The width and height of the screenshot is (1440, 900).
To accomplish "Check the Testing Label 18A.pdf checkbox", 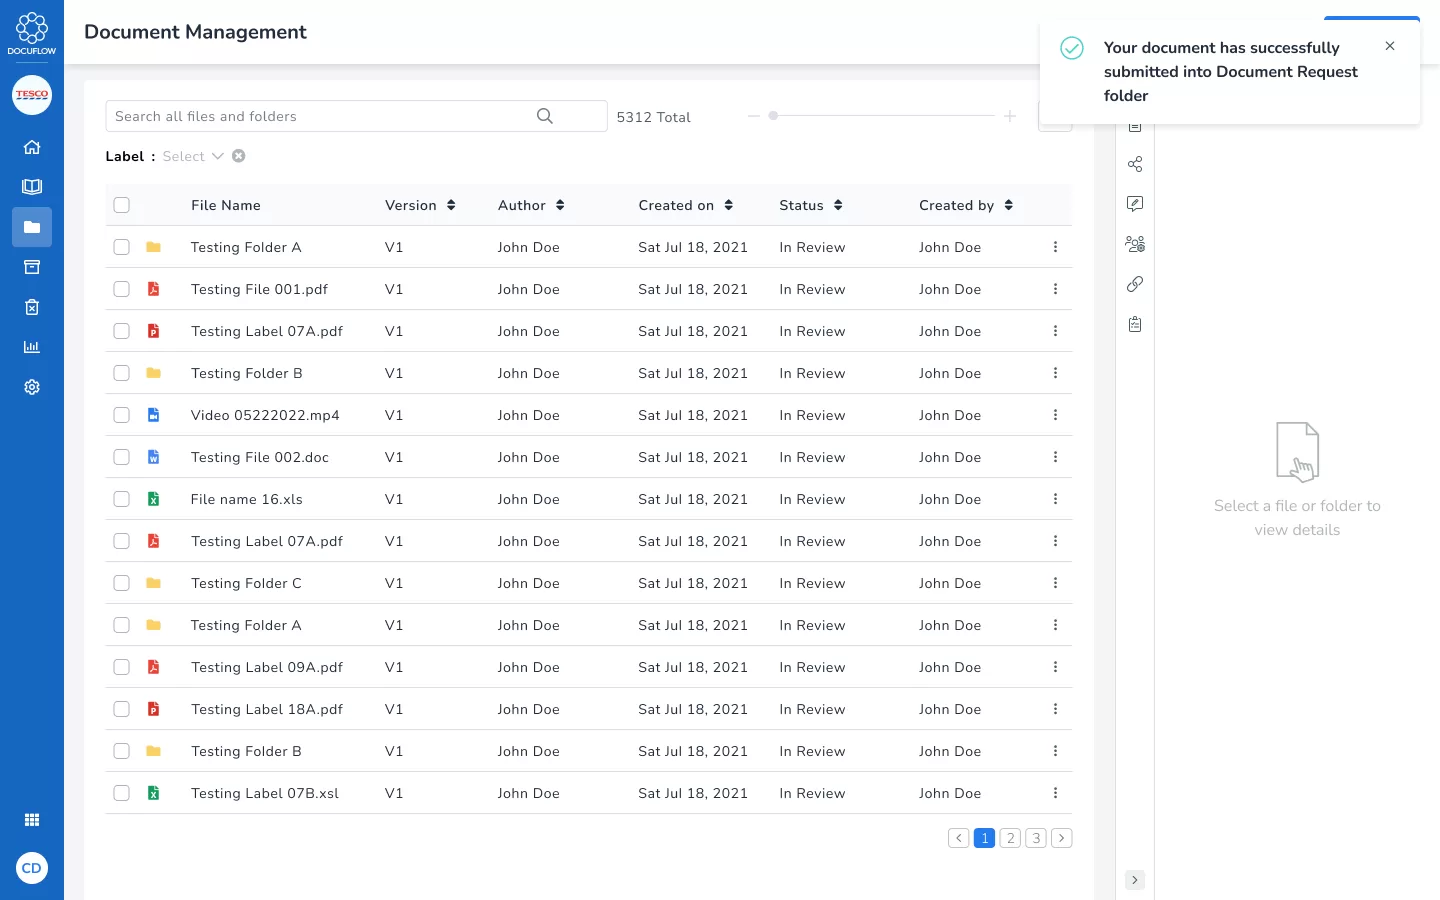I will (x=122, y=709).
